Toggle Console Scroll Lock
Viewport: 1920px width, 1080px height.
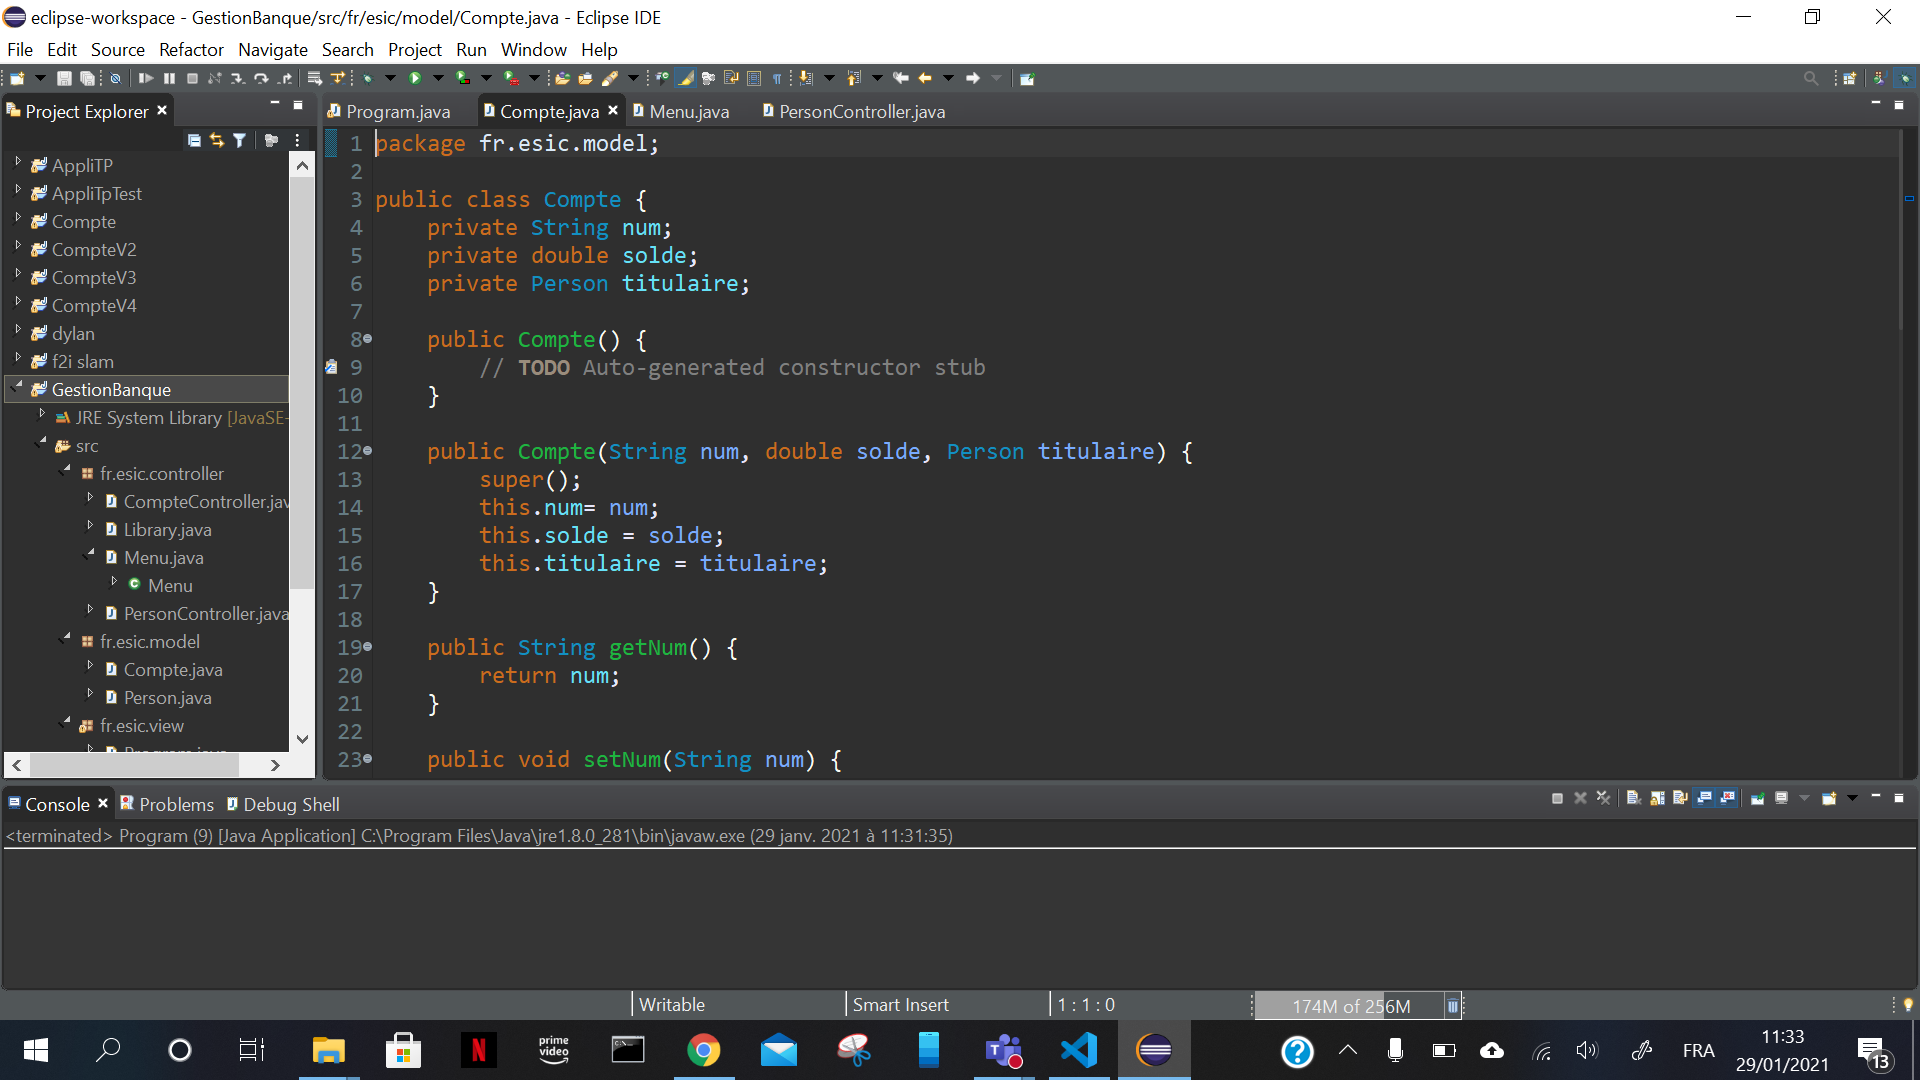(1657, 798)
